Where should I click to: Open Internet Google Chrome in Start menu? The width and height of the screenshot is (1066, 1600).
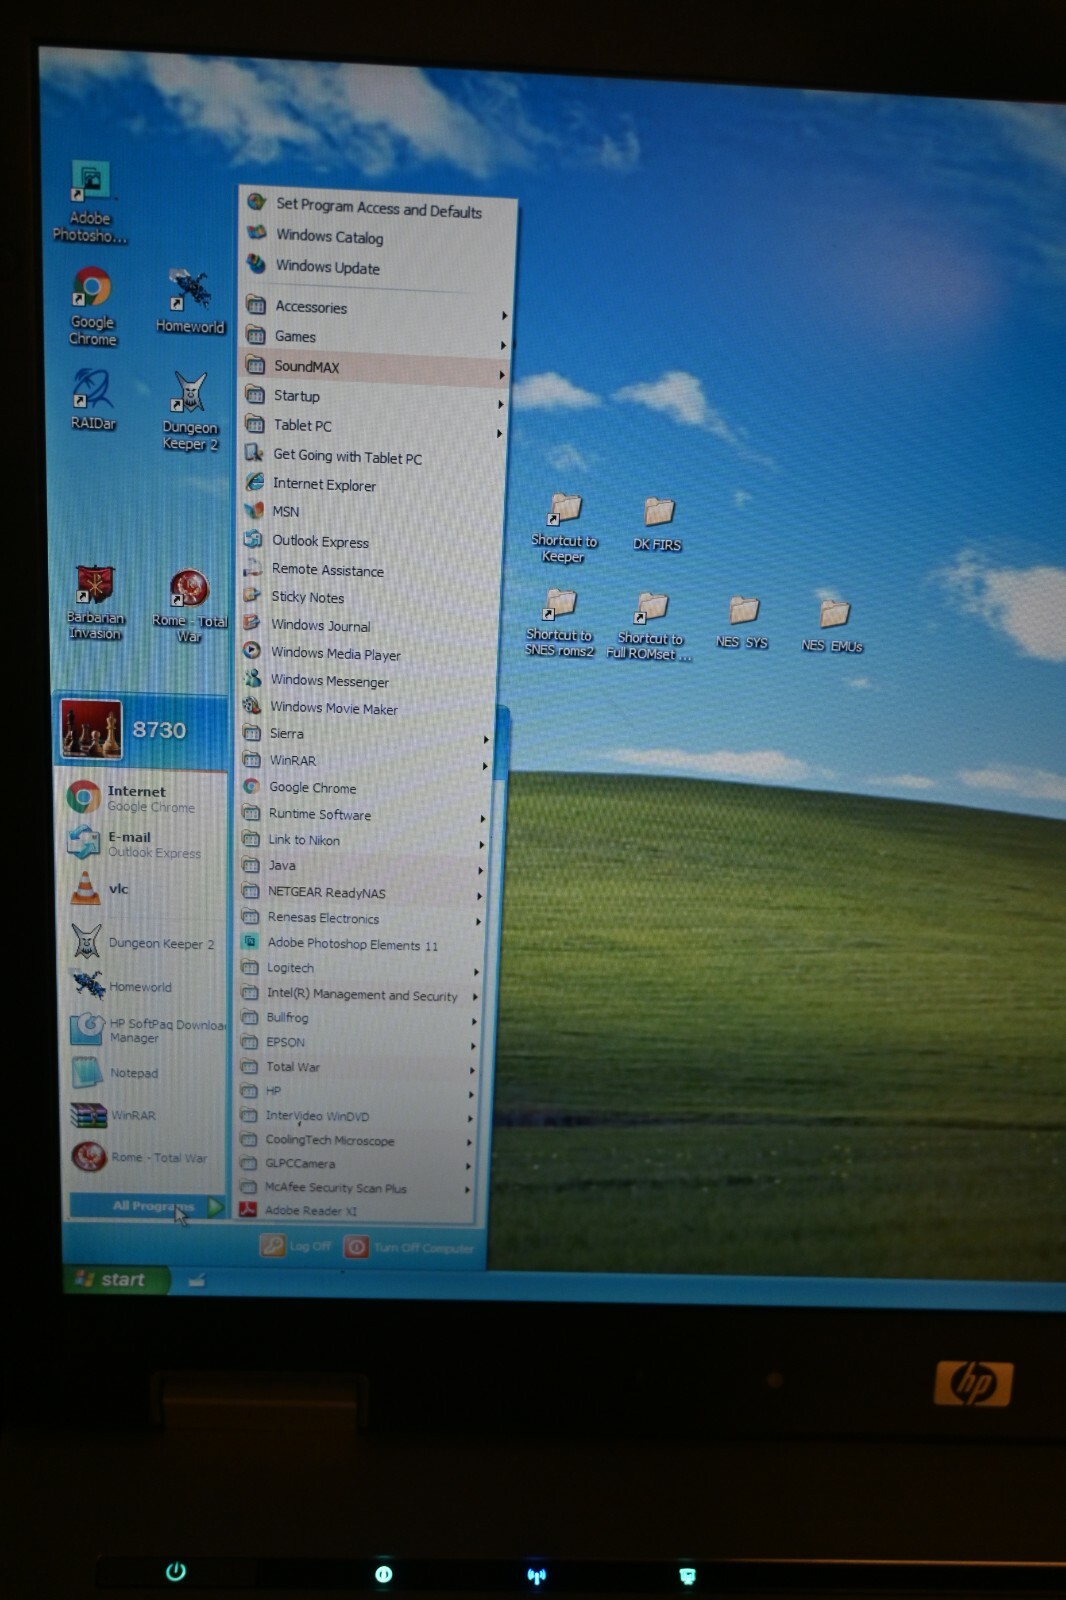point(145,797)
